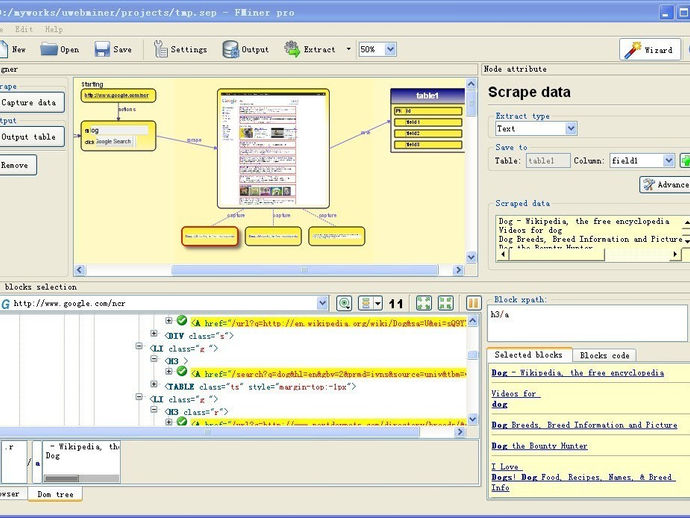Image resolution: width=690 pixels, height=518 pixels.
Task: Open a project with the Open folder icon
Action: click(49, 49)
